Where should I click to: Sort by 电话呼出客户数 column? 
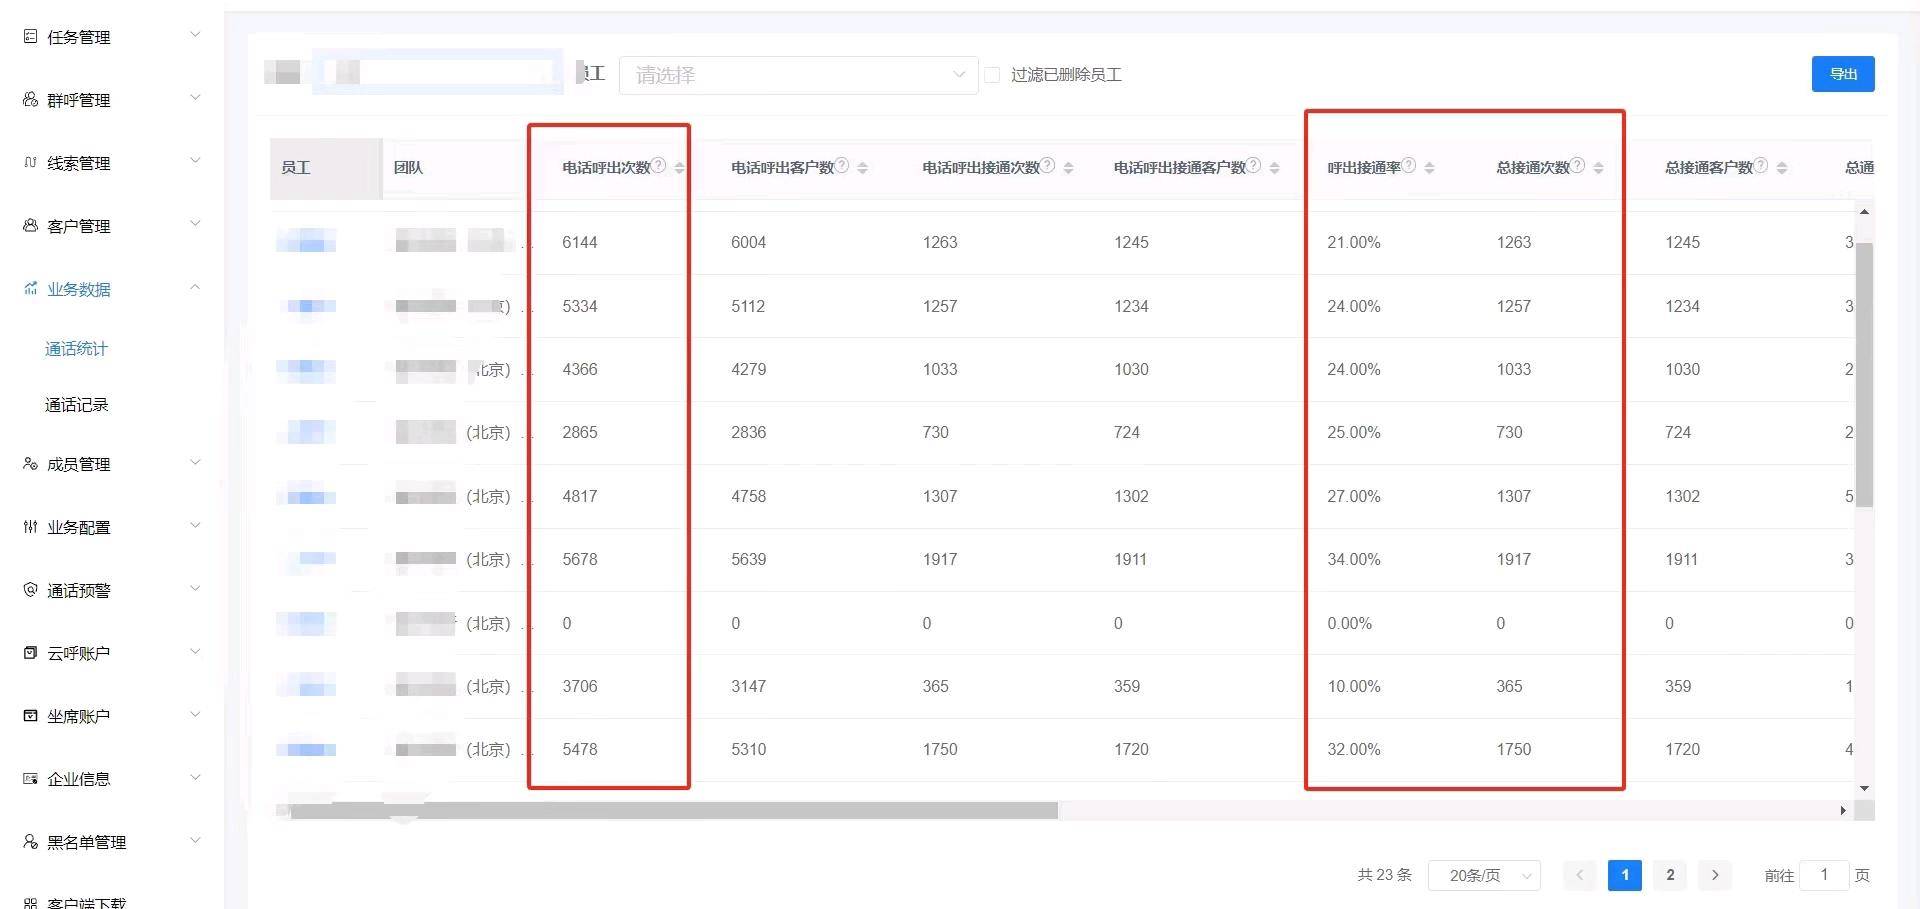tap(862, 168)
